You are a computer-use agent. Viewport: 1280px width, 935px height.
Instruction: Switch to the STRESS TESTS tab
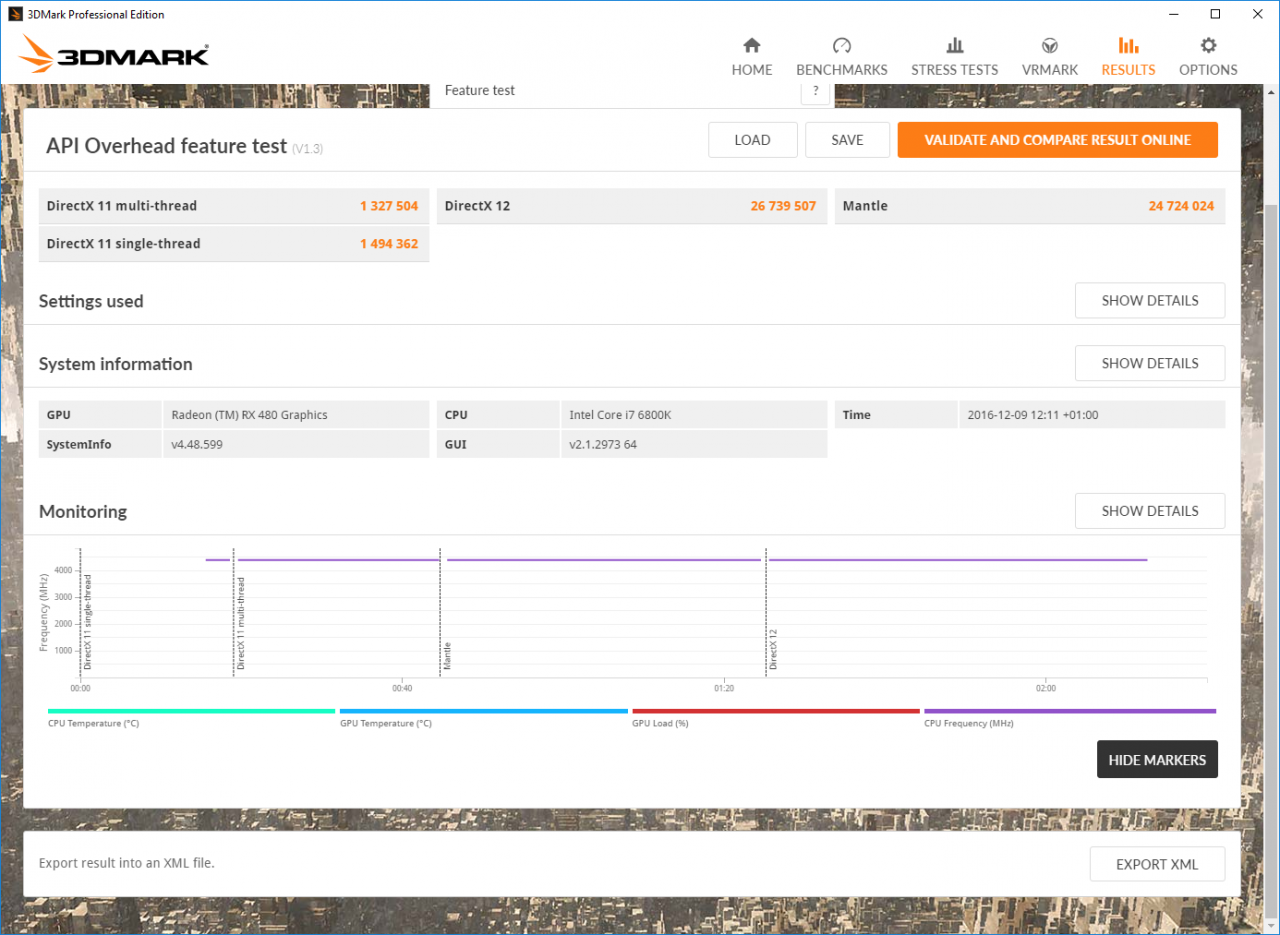(954, 58)
